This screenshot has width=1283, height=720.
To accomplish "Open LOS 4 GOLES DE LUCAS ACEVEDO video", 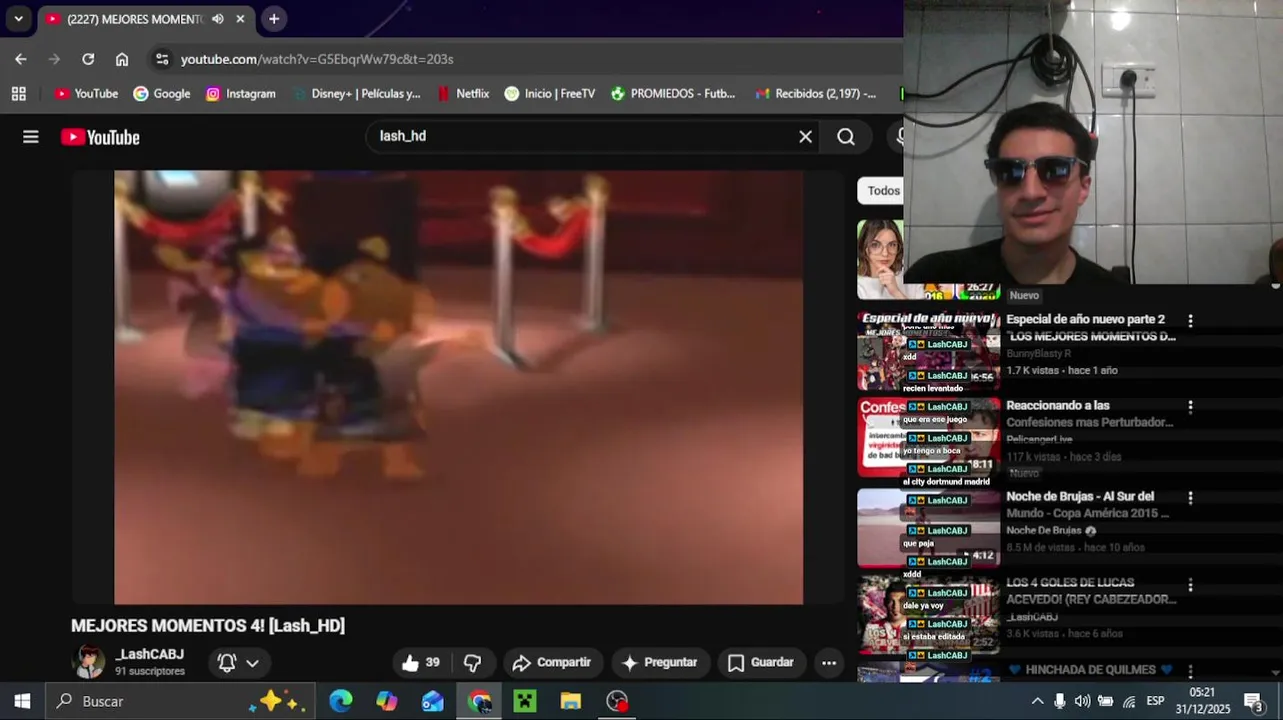I will point(1091,591).
